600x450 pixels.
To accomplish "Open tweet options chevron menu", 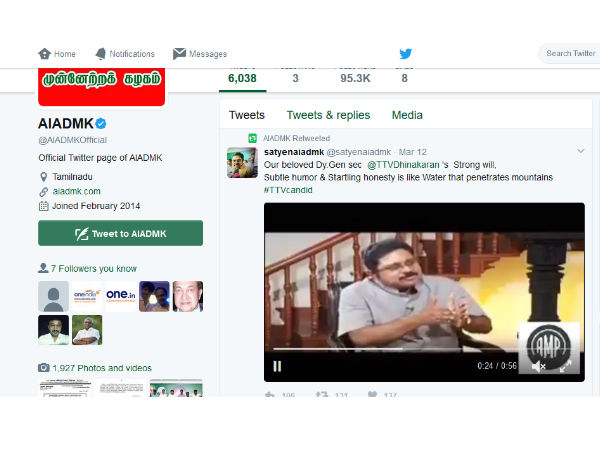I will coord(580,151).
